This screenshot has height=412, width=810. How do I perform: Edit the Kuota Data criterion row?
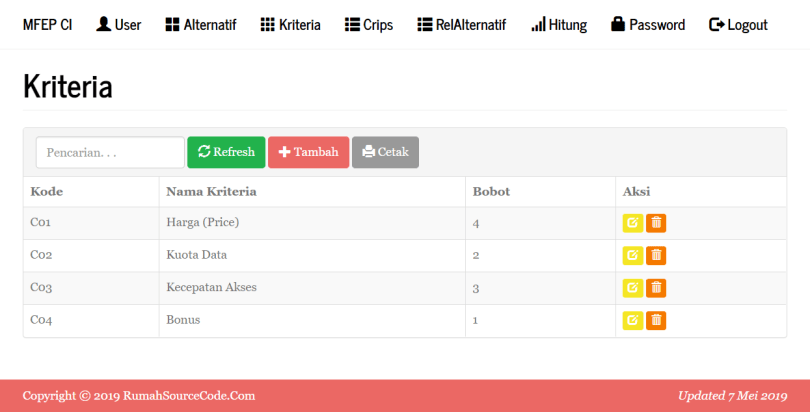632,255
